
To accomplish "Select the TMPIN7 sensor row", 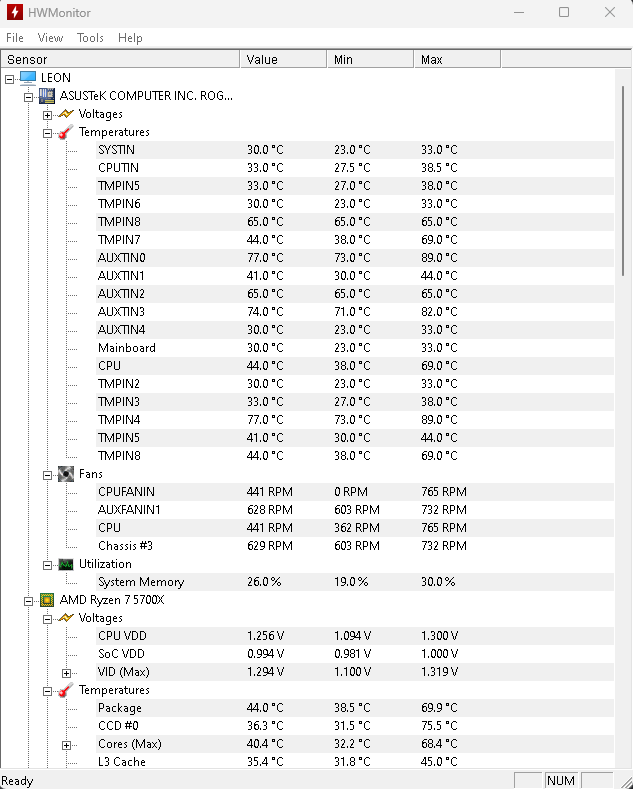I will (x=355, y=240).
